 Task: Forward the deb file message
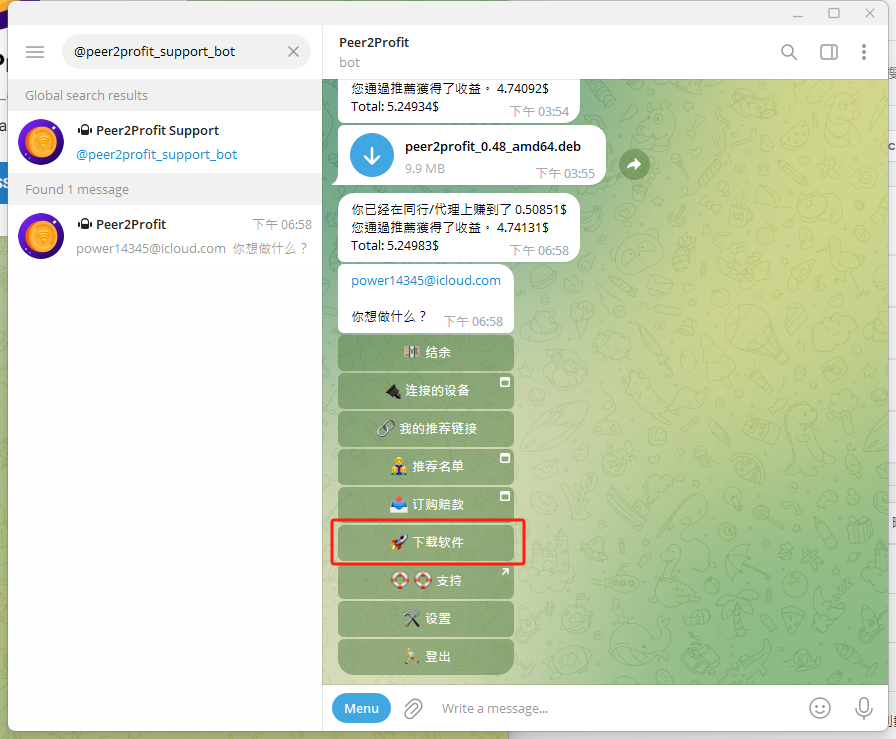(x=634, y=165)
